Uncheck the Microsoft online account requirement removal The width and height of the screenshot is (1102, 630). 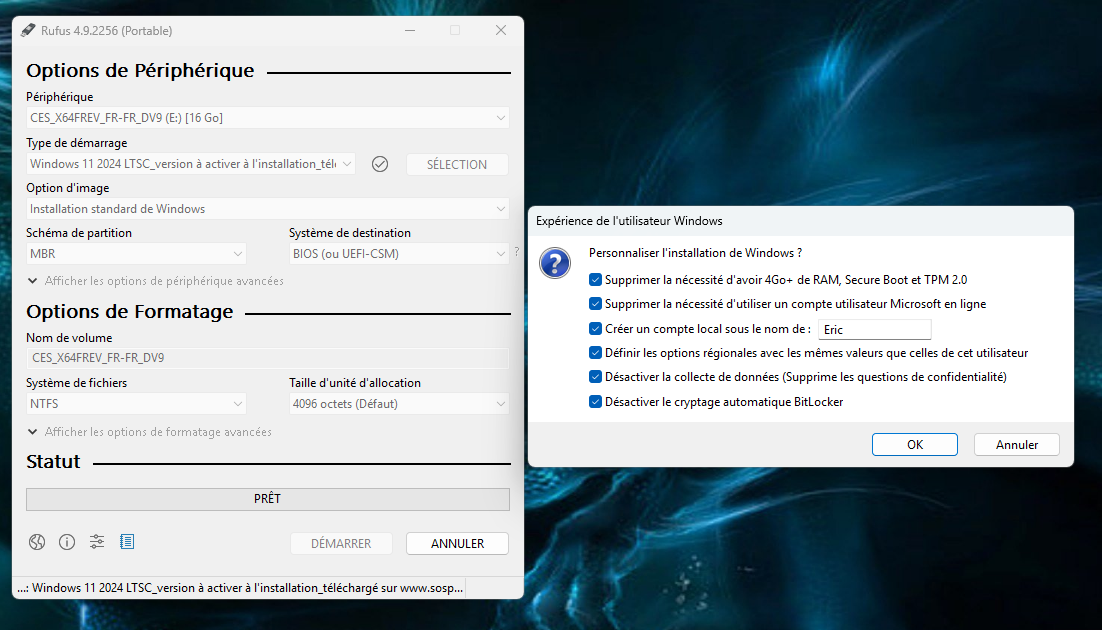coord(595,304)
